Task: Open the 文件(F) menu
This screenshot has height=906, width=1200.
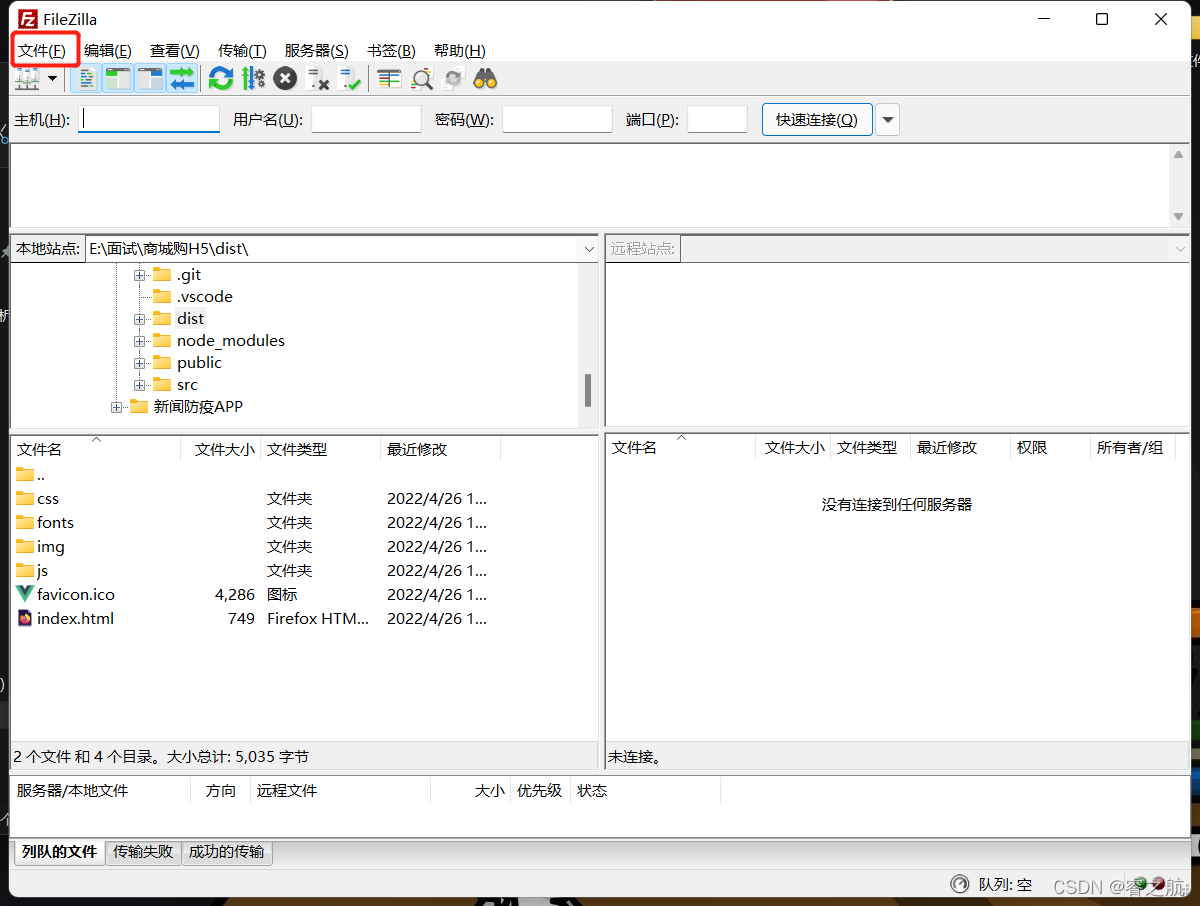Action: tap(42, 50)
